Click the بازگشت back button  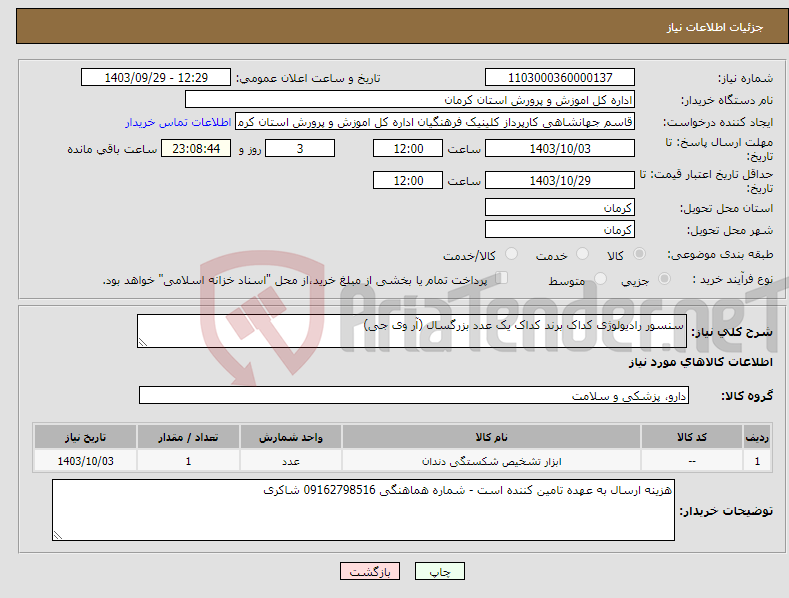click(x=370, y=572)
